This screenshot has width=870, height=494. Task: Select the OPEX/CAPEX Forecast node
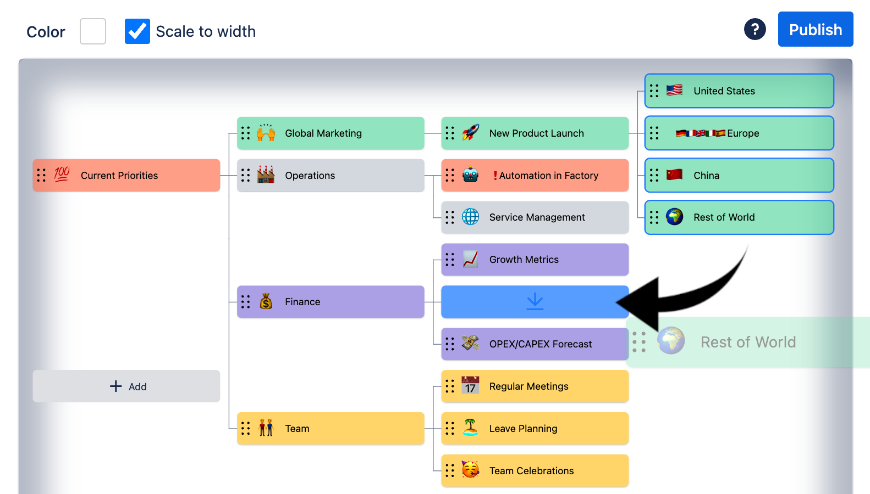(x=540, y=344)
